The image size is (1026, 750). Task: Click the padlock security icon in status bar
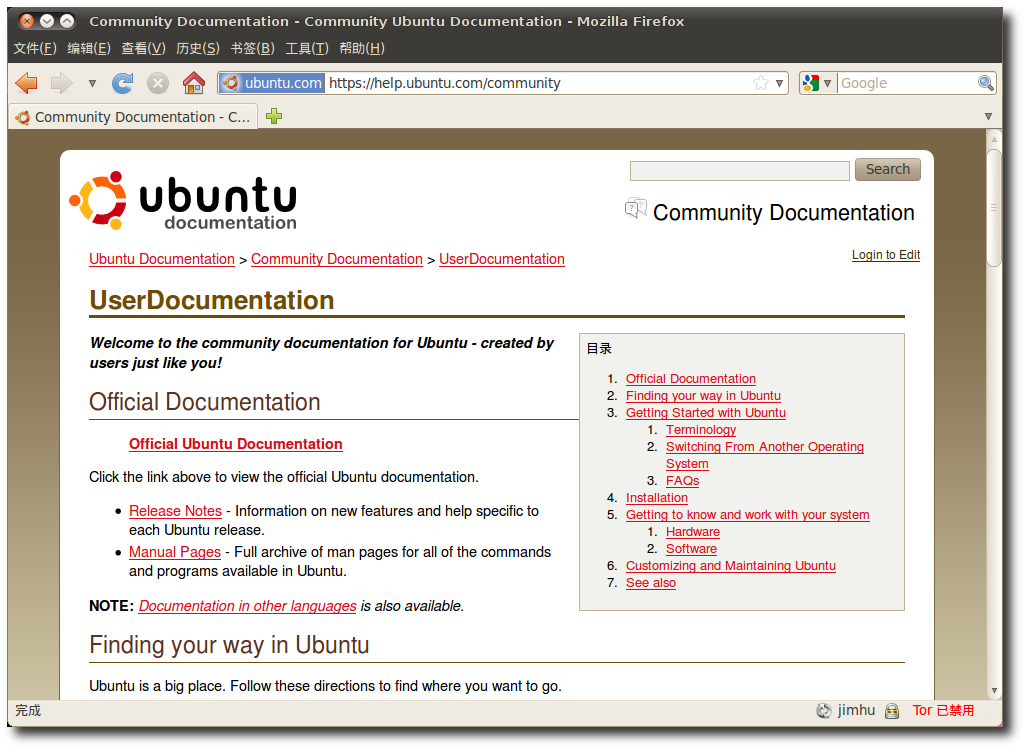pos(891,711)
